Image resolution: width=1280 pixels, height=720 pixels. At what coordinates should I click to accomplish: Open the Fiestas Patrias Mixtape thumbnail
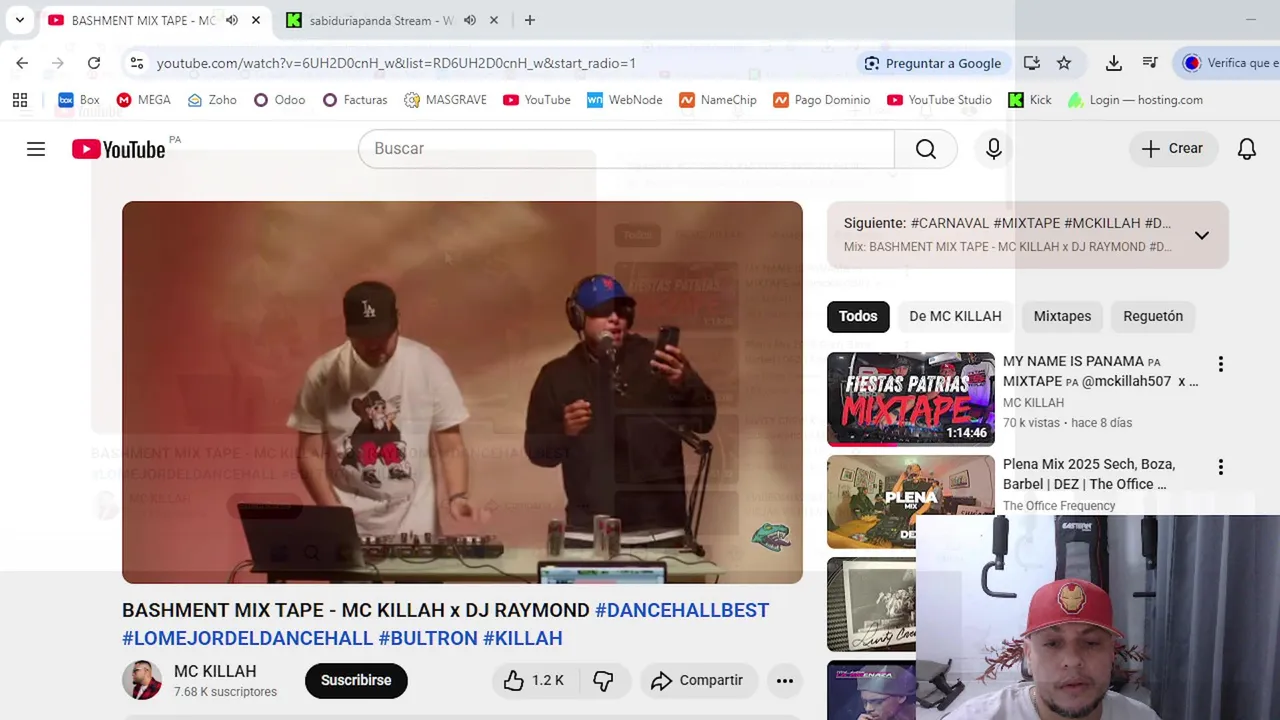[911, 398]
